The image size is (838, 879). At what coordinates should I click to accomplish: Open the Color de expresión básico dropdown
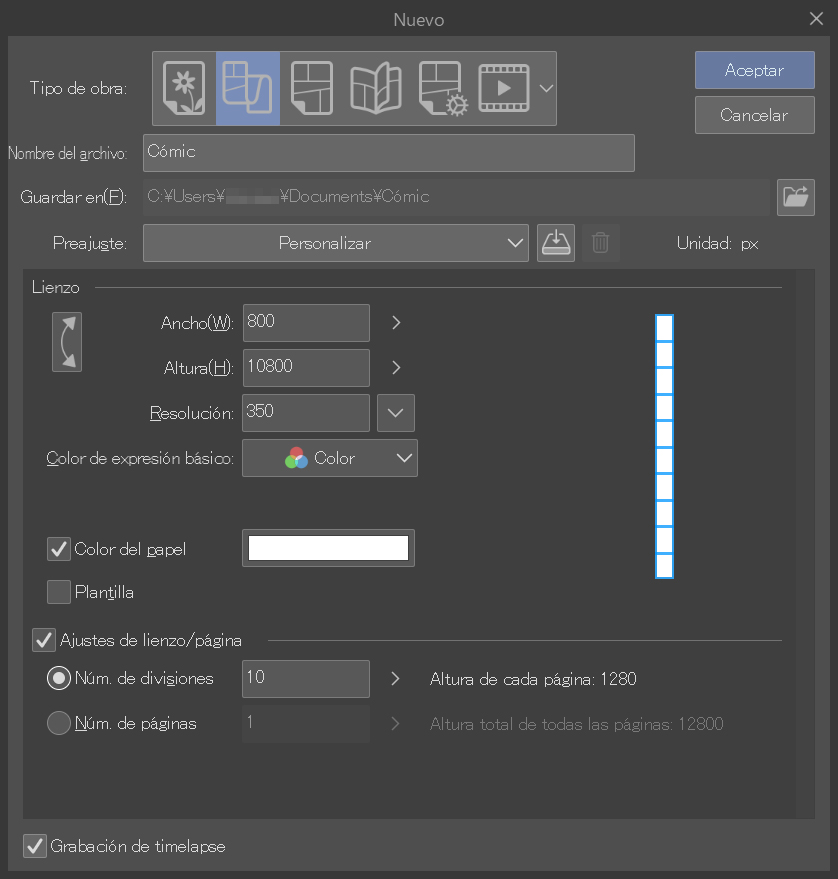[330, 458]
